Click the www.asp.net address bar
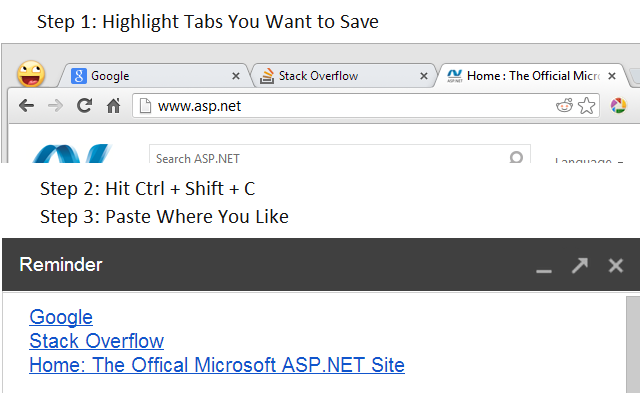 click(340, 105)
